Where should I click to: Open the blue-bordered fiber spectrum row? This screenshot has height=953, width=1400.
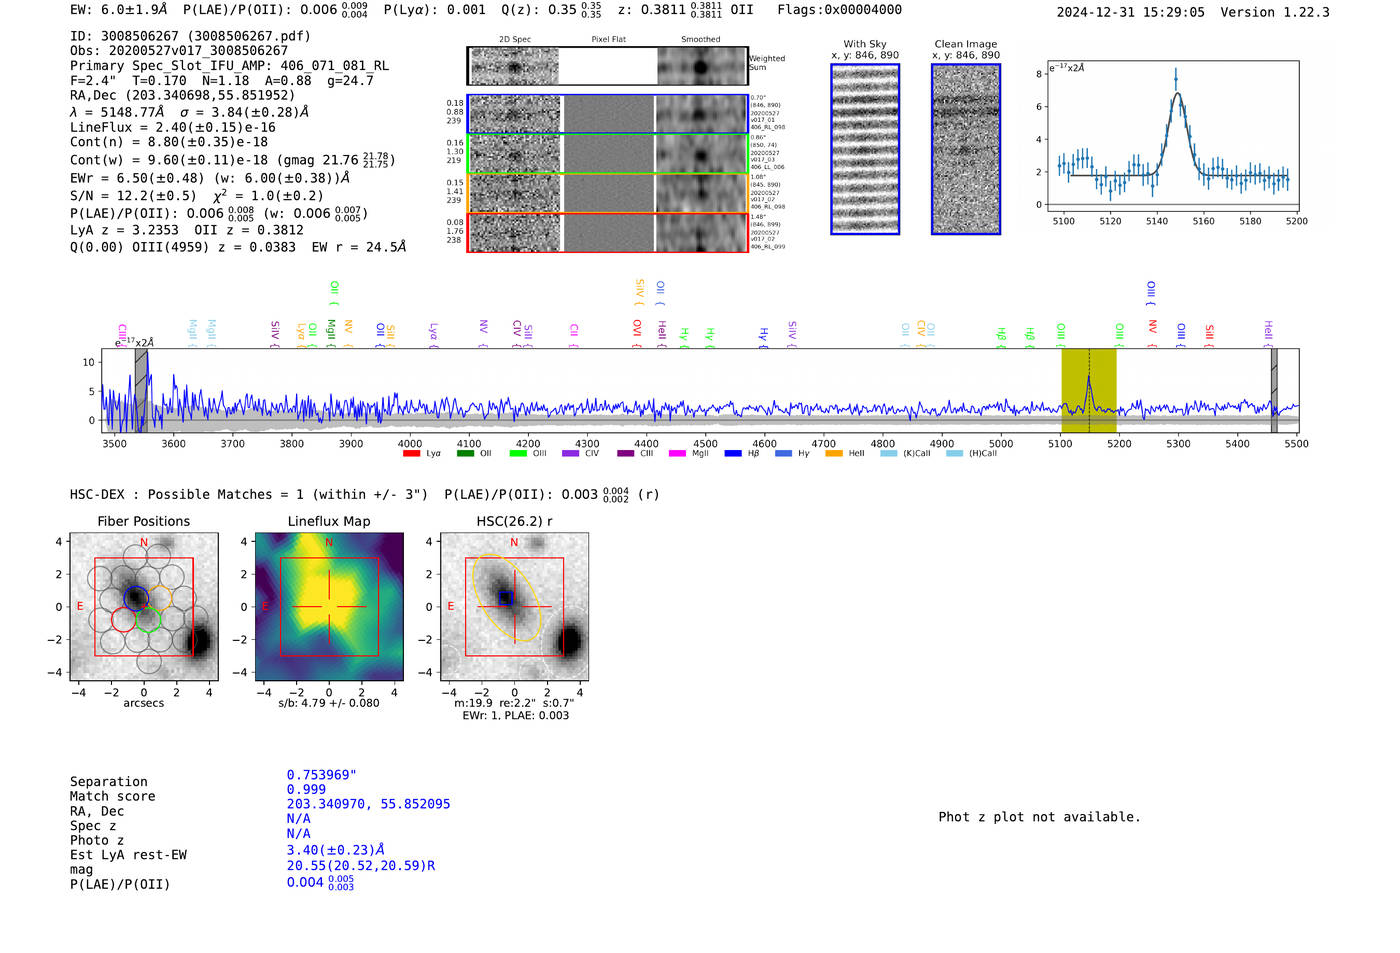(x=608, y=114)
